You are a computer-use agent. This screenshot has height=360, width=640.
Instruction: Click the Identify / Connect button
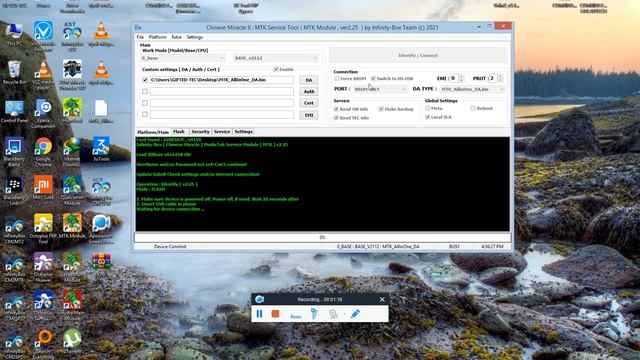[x=418, y=55]
